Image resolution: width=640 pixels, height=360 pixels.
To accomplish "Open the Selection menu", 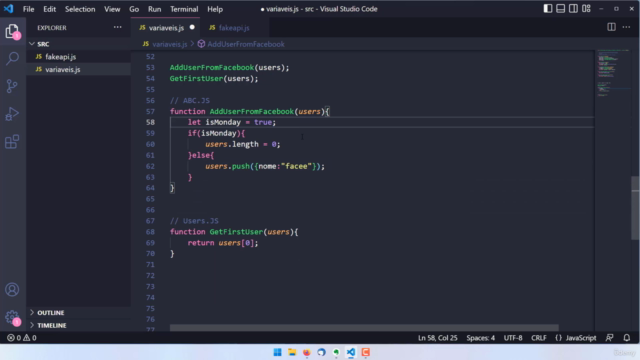I will (80, 9).
